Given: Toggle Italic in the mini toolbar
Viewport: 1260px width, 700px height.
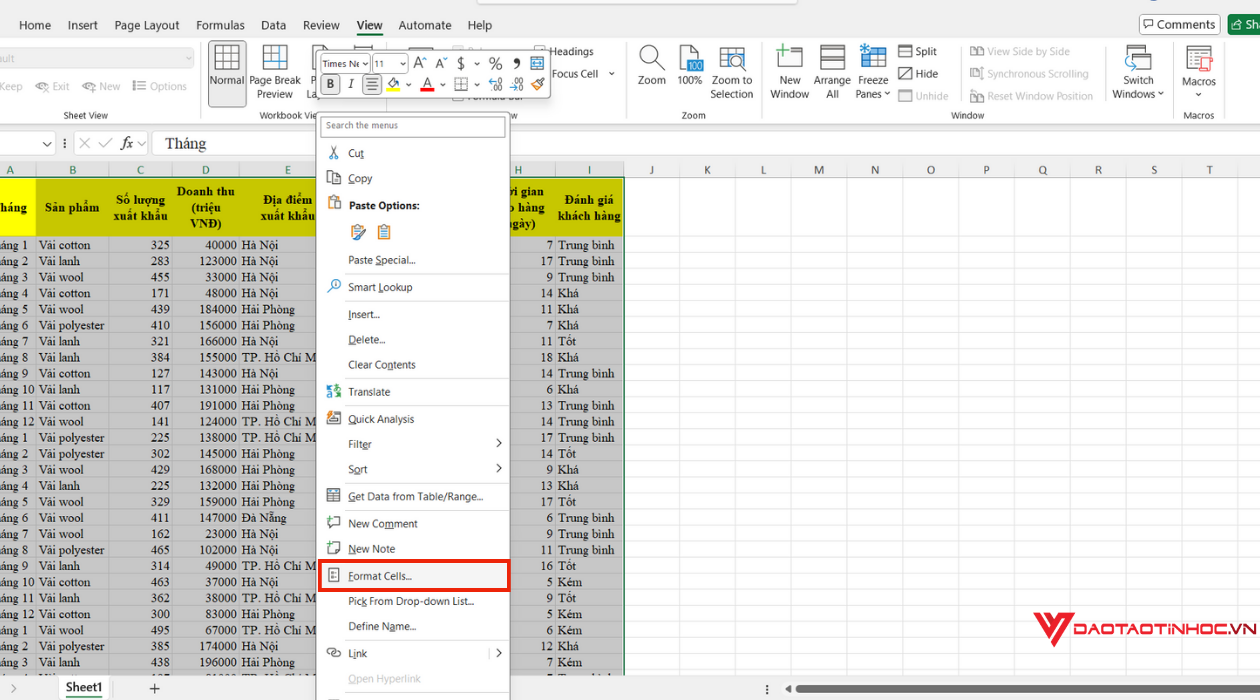Looking at the screenshot, I should coord(351,85).
